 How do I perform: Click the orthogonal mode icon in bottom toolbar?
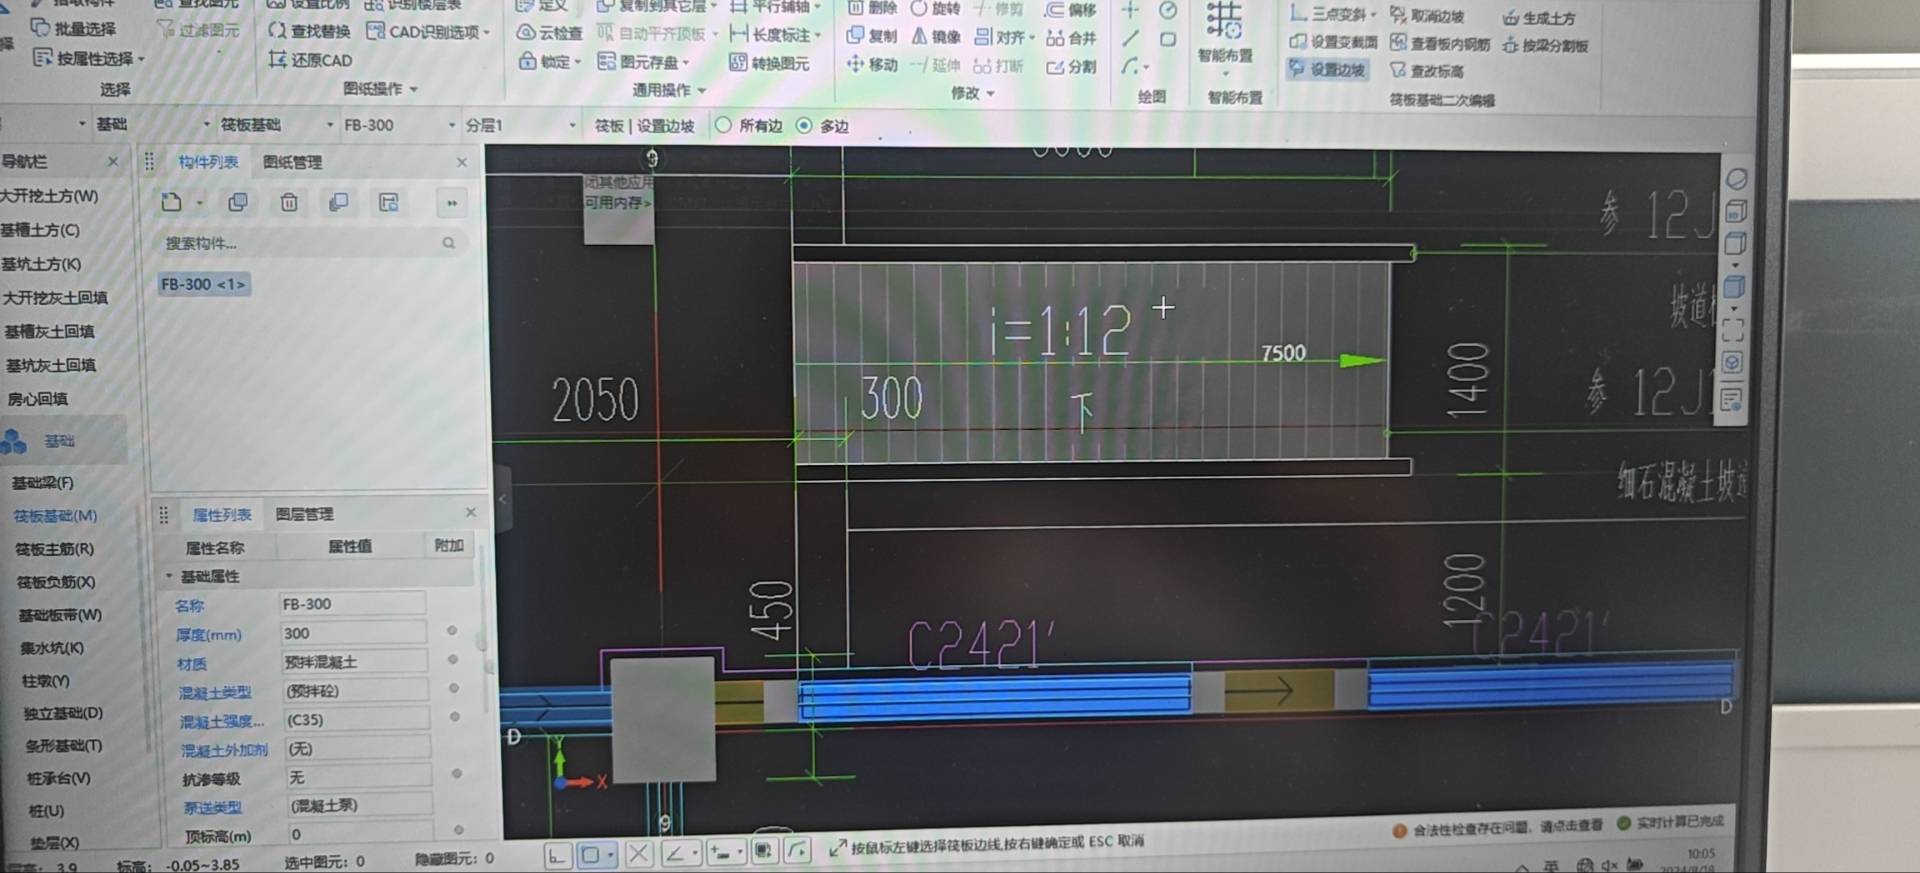[x=557, y=855]
